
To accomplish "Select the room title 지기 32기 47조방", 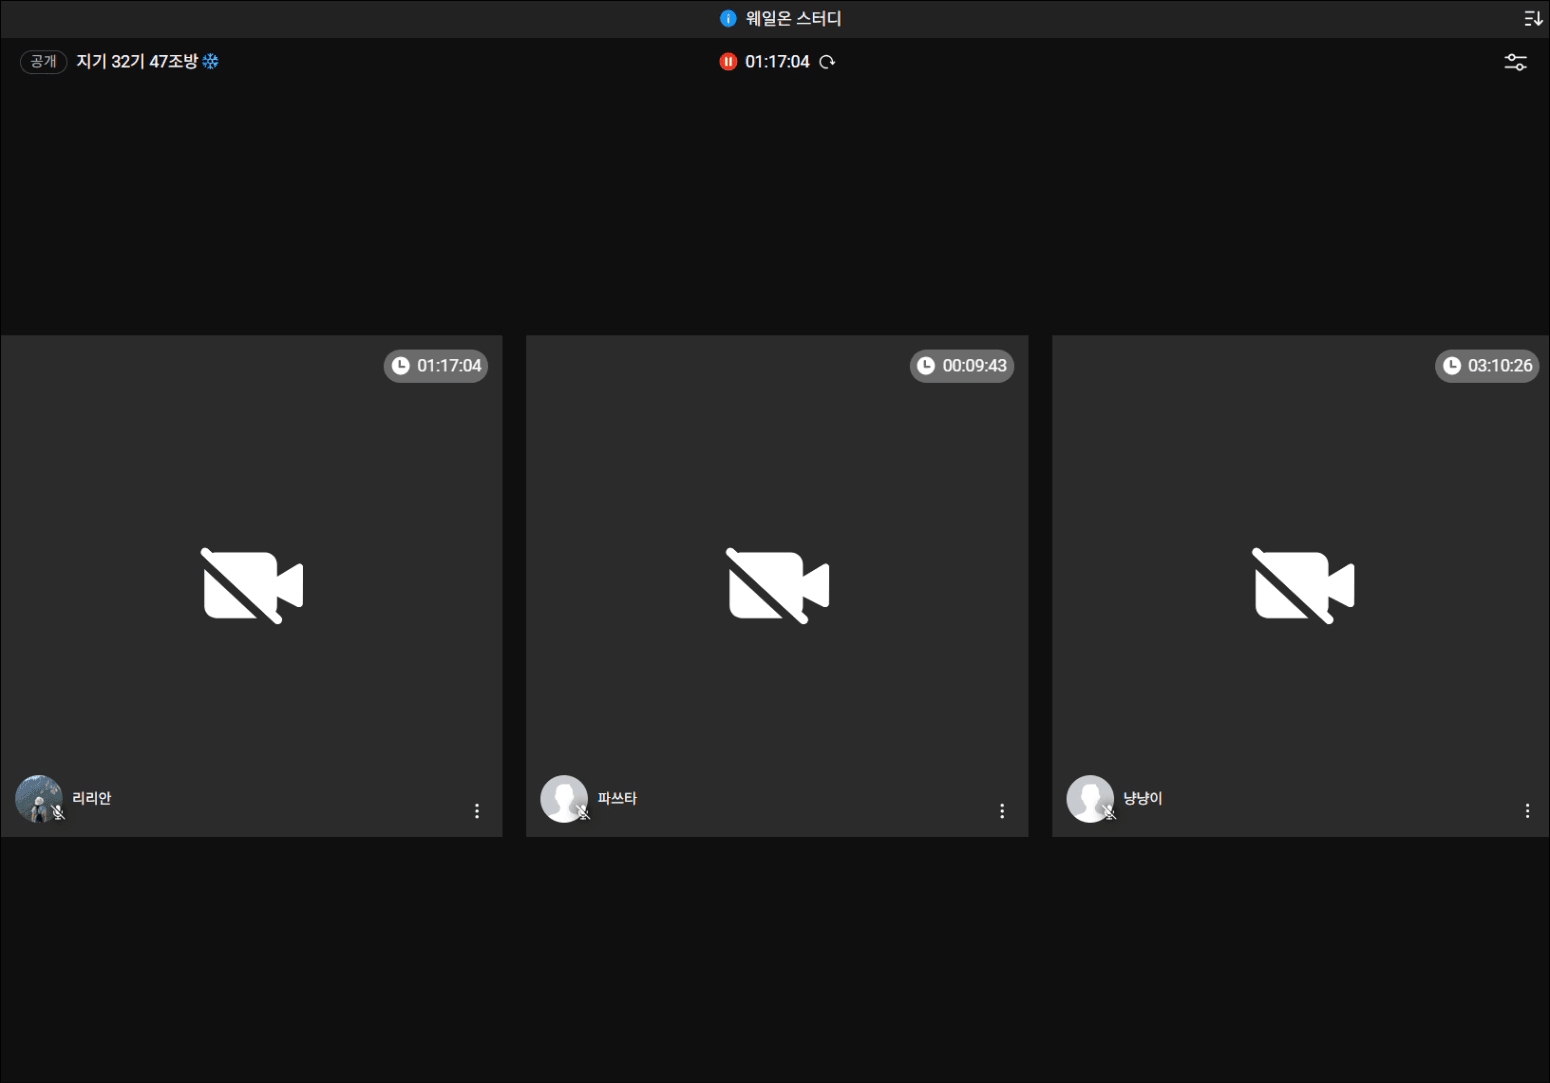I will pos(137,62).
